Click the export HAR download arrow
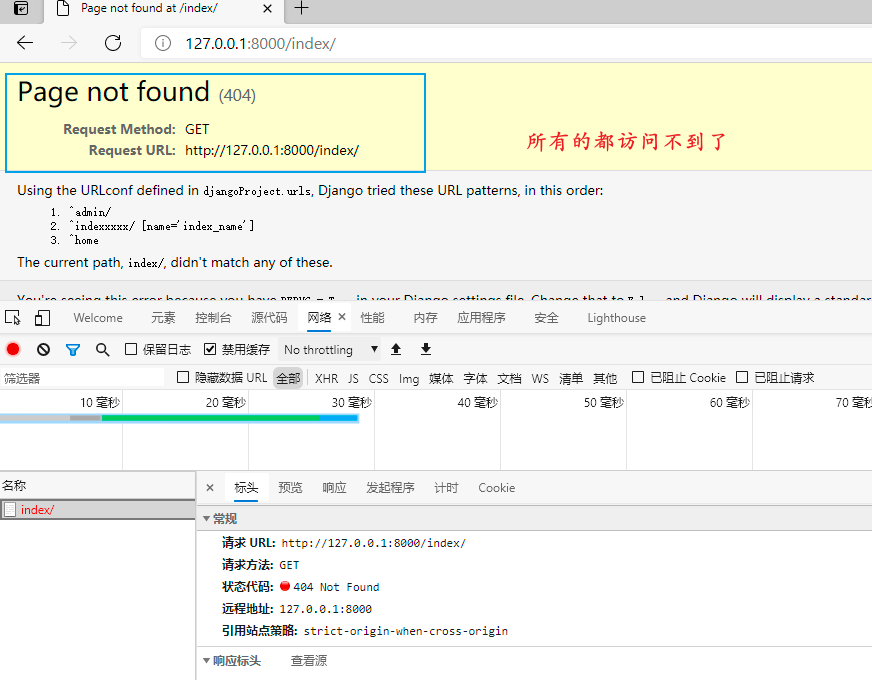 (426, 349)
